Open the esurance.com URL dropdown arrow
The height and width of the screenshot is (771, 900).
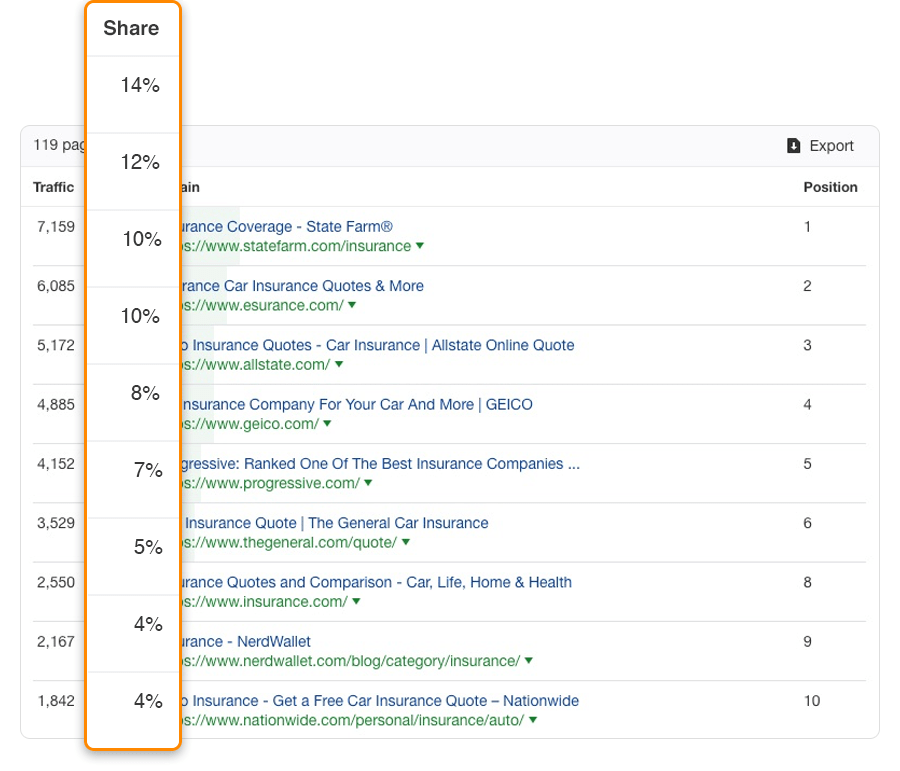point(352,305)
